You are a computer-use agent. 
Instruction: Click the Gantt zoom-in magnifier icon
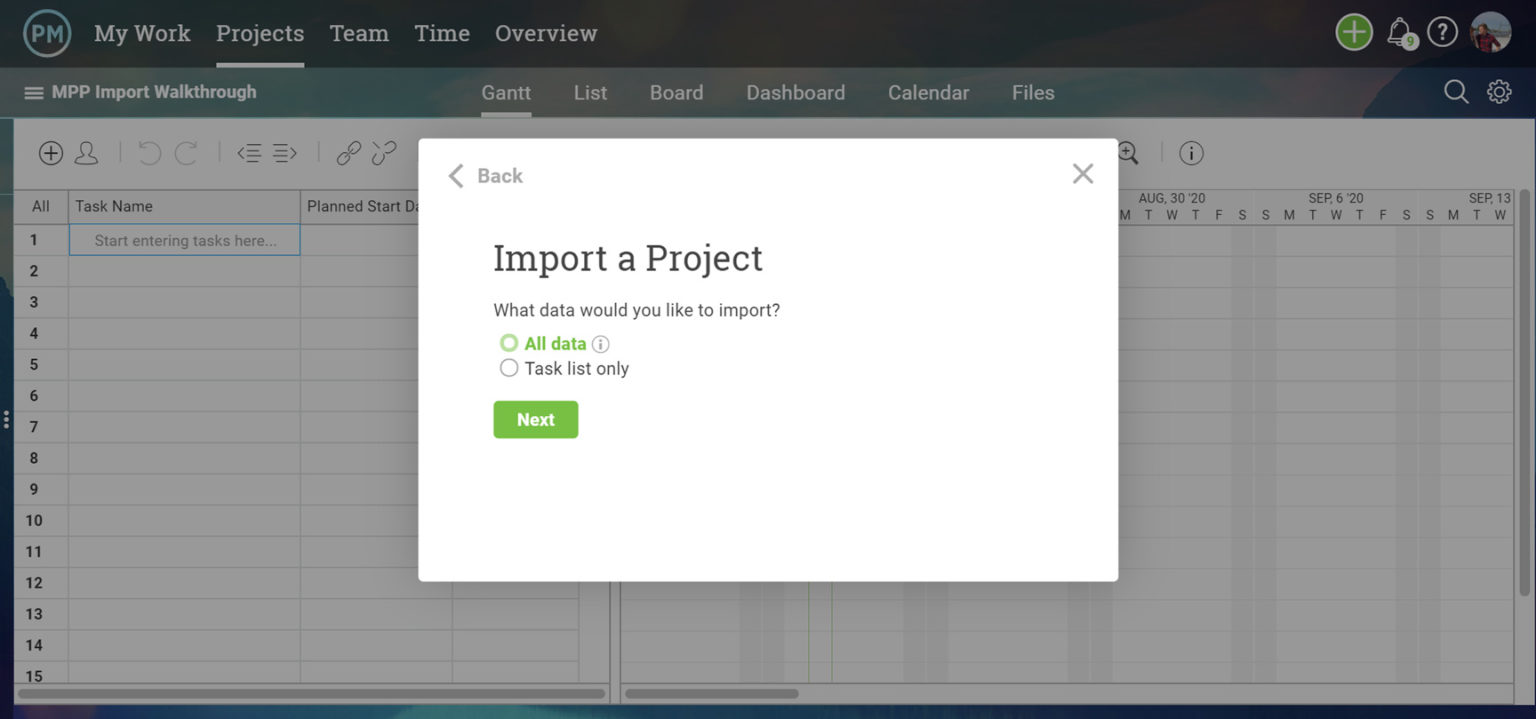[1126, 152]
